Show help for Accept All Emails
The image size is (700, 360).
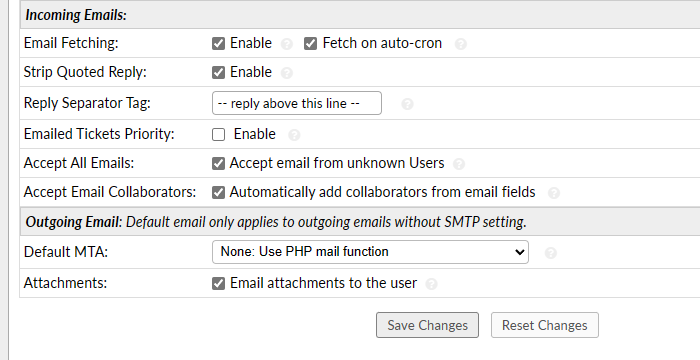point(459,164)
